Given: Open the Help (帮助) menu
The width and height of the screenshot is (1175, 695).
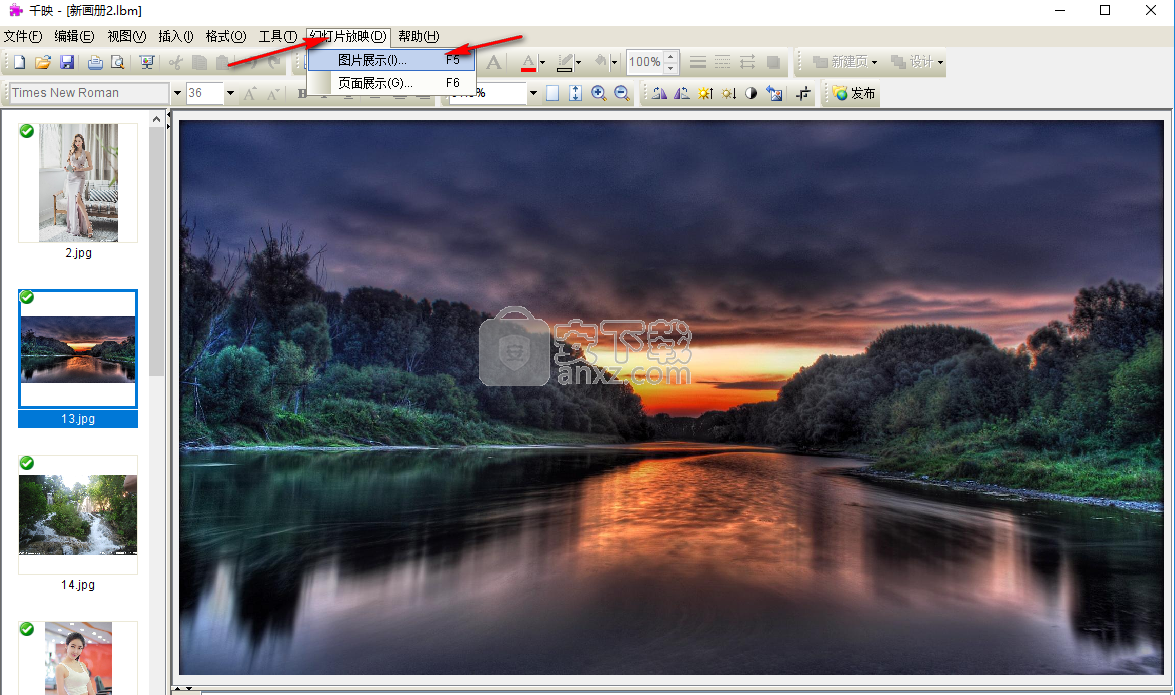Looking at the screenshot, I should coord(418,36).
